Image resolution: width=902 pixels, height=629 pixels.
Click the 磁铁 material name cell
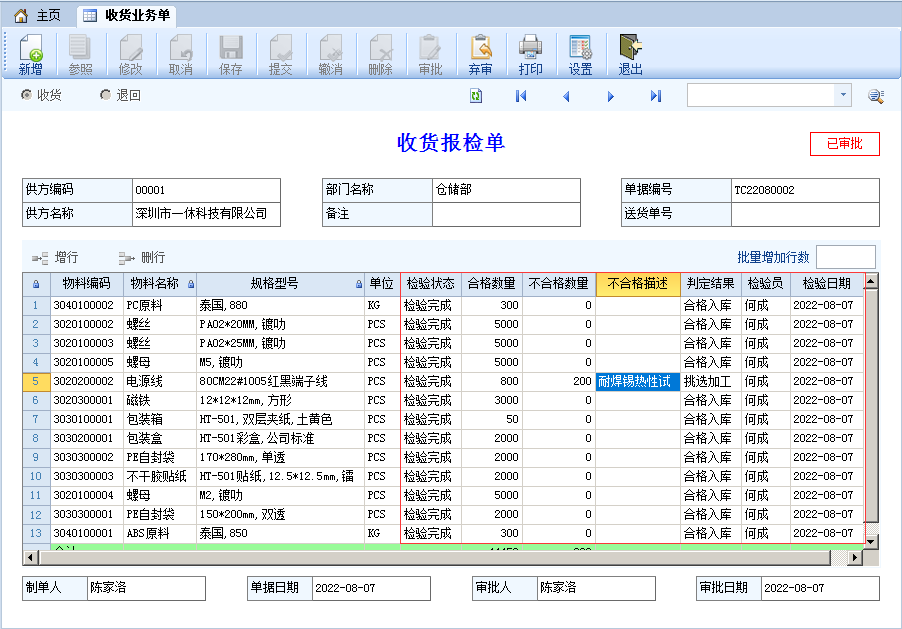point(159,401)
